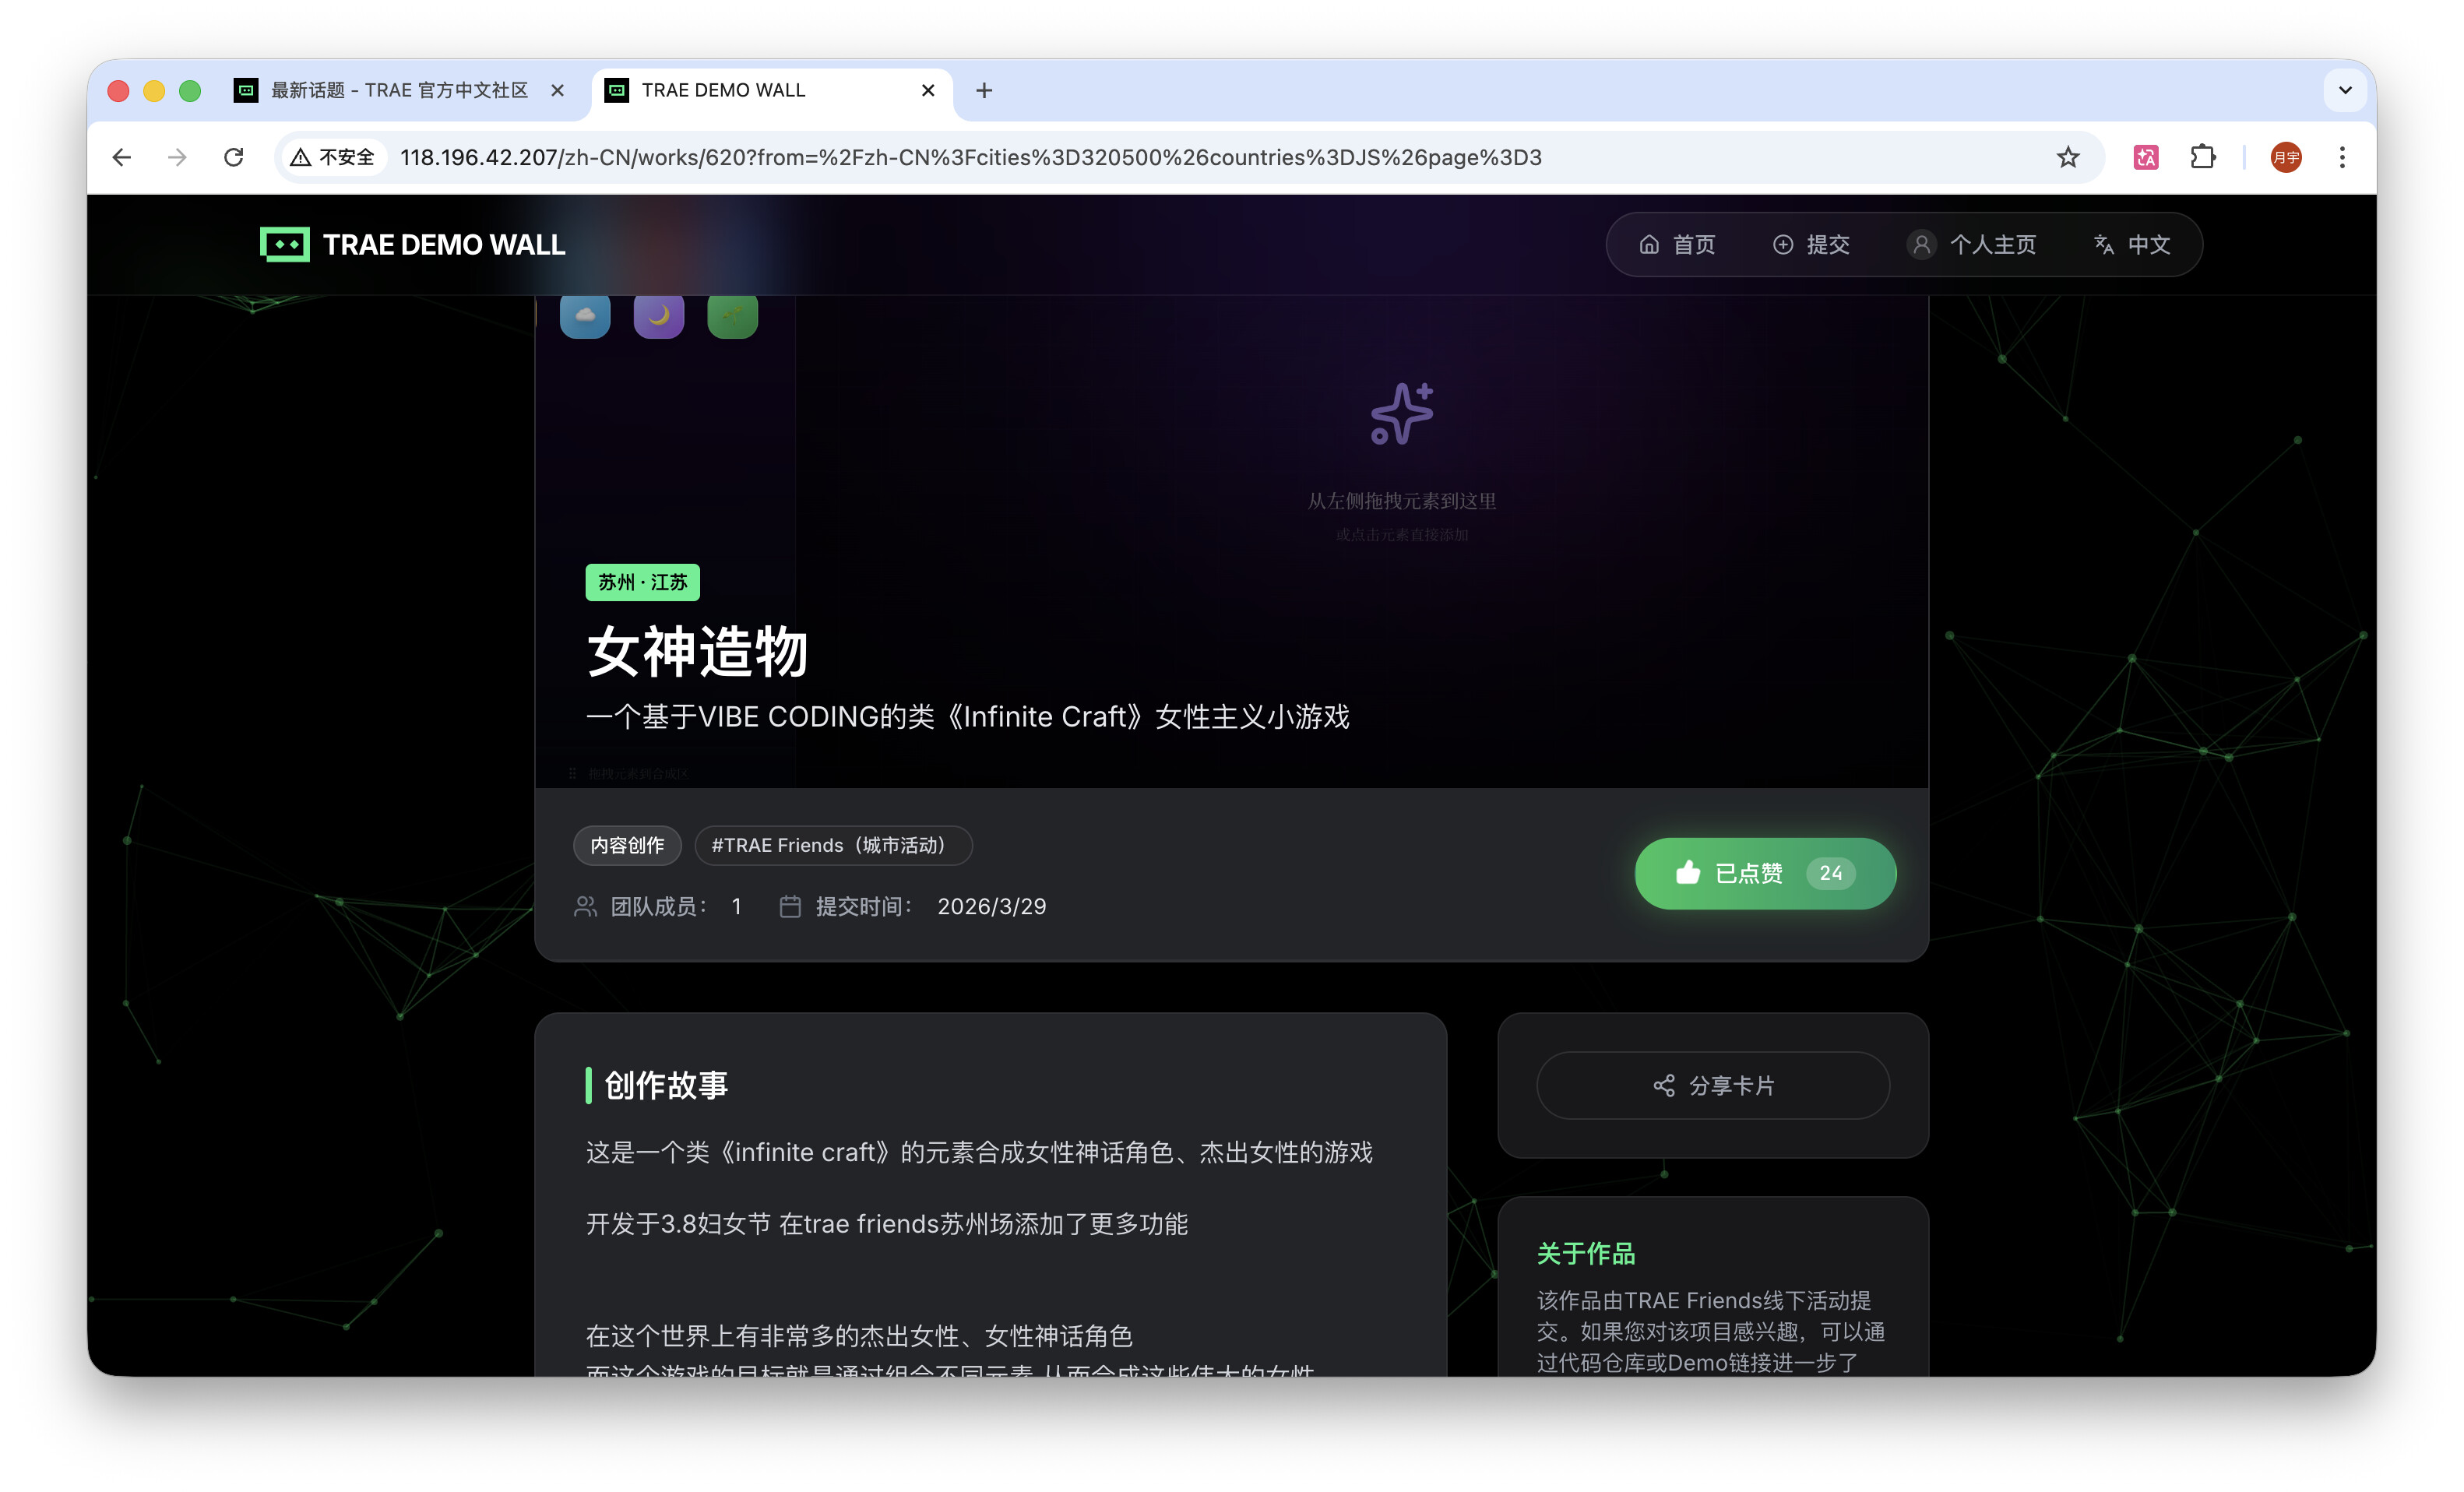Open the 中文 language switcher

[x=2131, y=244]
